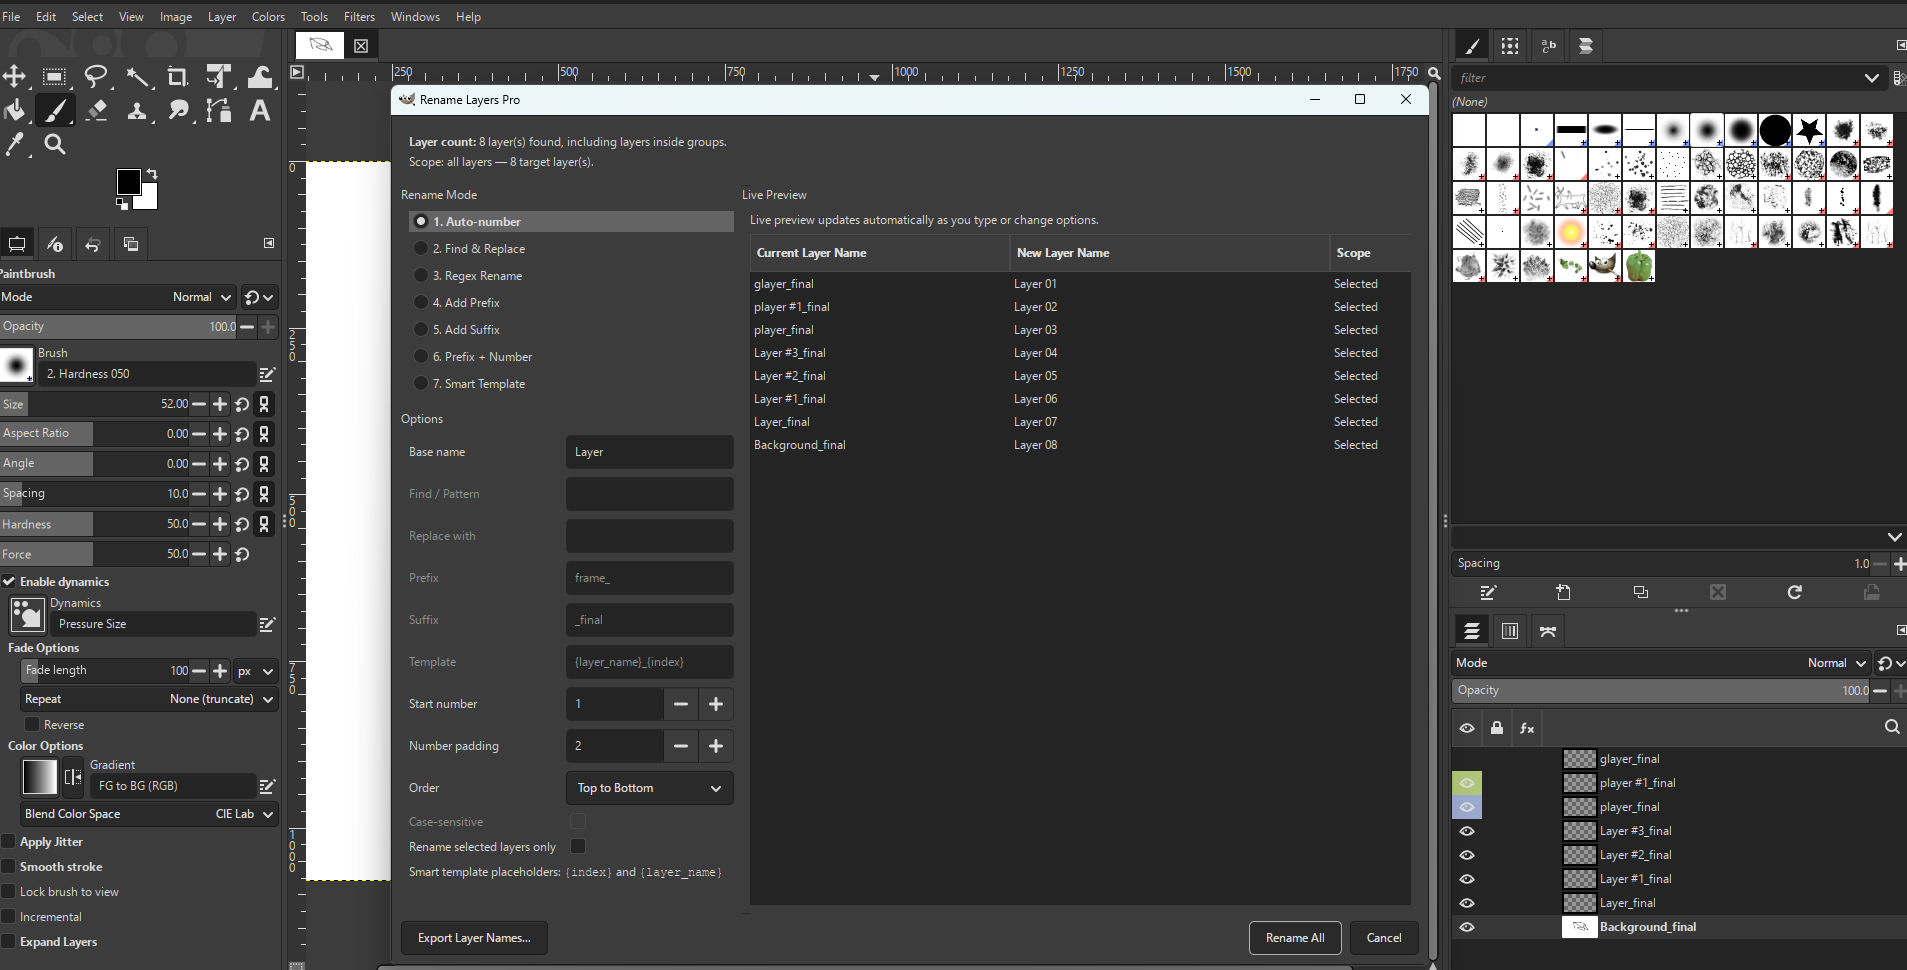Open the Colors menu
This screenshot has width=1907, height=970.
268,17
